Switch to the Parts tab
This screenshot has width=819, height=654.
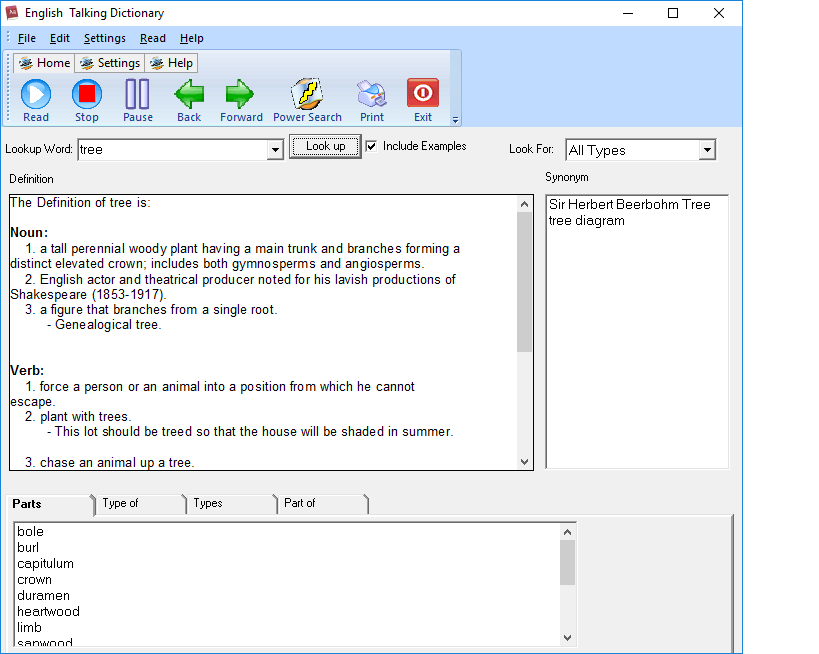click(x=50, y=504)
